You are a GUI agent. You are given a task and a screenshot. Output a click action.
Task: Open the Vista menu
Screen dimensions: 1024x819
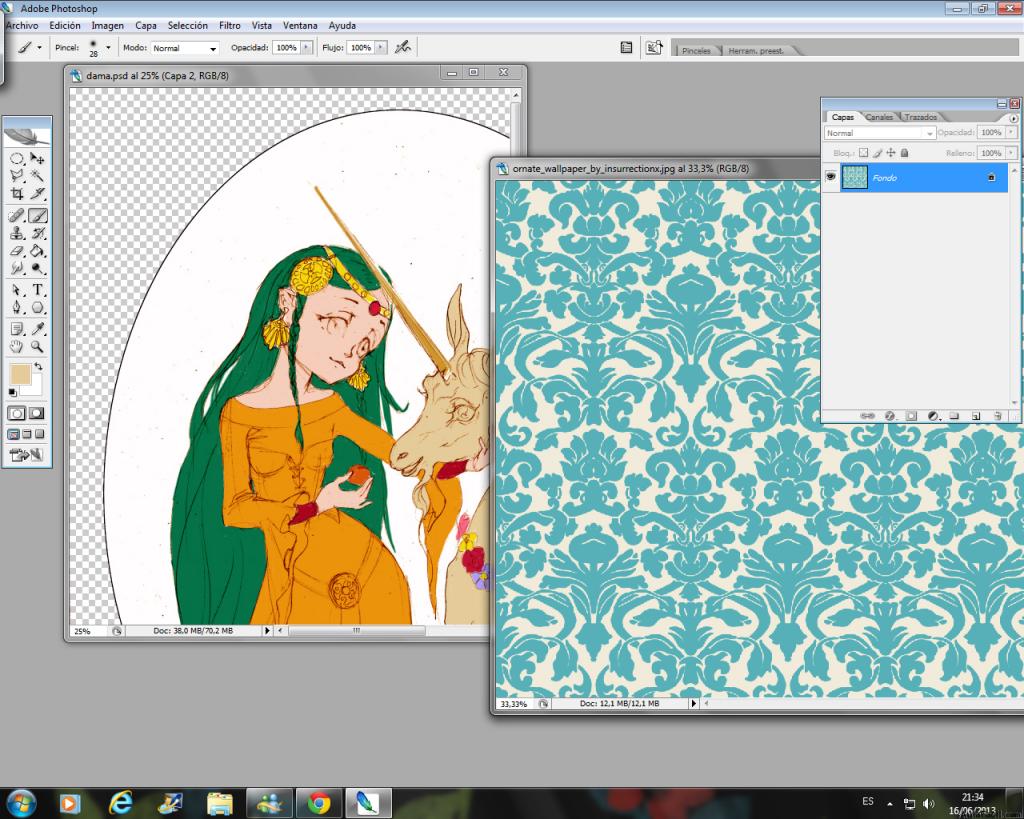click(262, 25)
